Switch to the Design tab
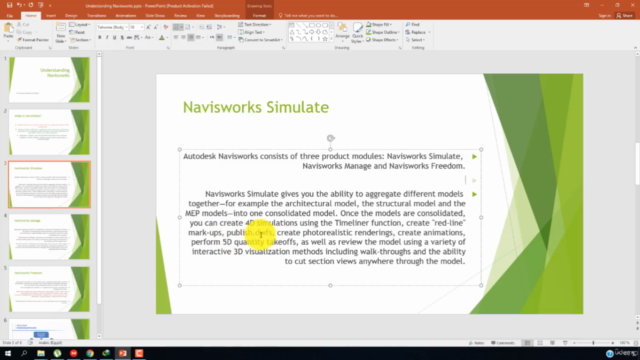 pos(71,16)
